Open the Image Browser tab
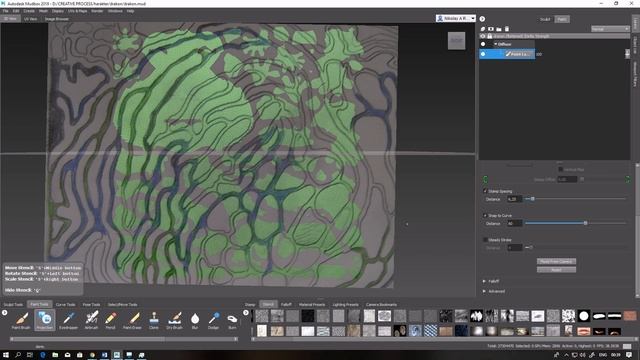 pos(56,19)
